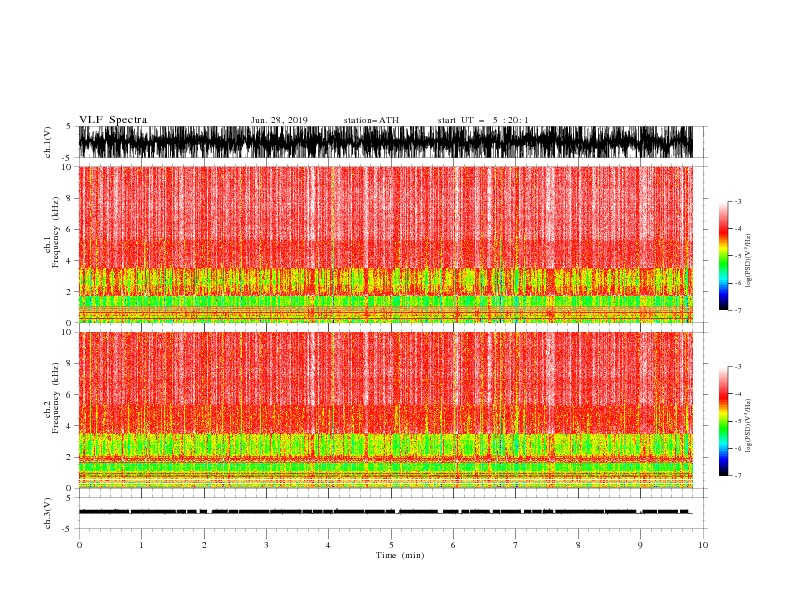This screenshot has height=612, width=792.
Task: Click the "-5" label on the ch.1 colorbar
Action: pos(738,256)
